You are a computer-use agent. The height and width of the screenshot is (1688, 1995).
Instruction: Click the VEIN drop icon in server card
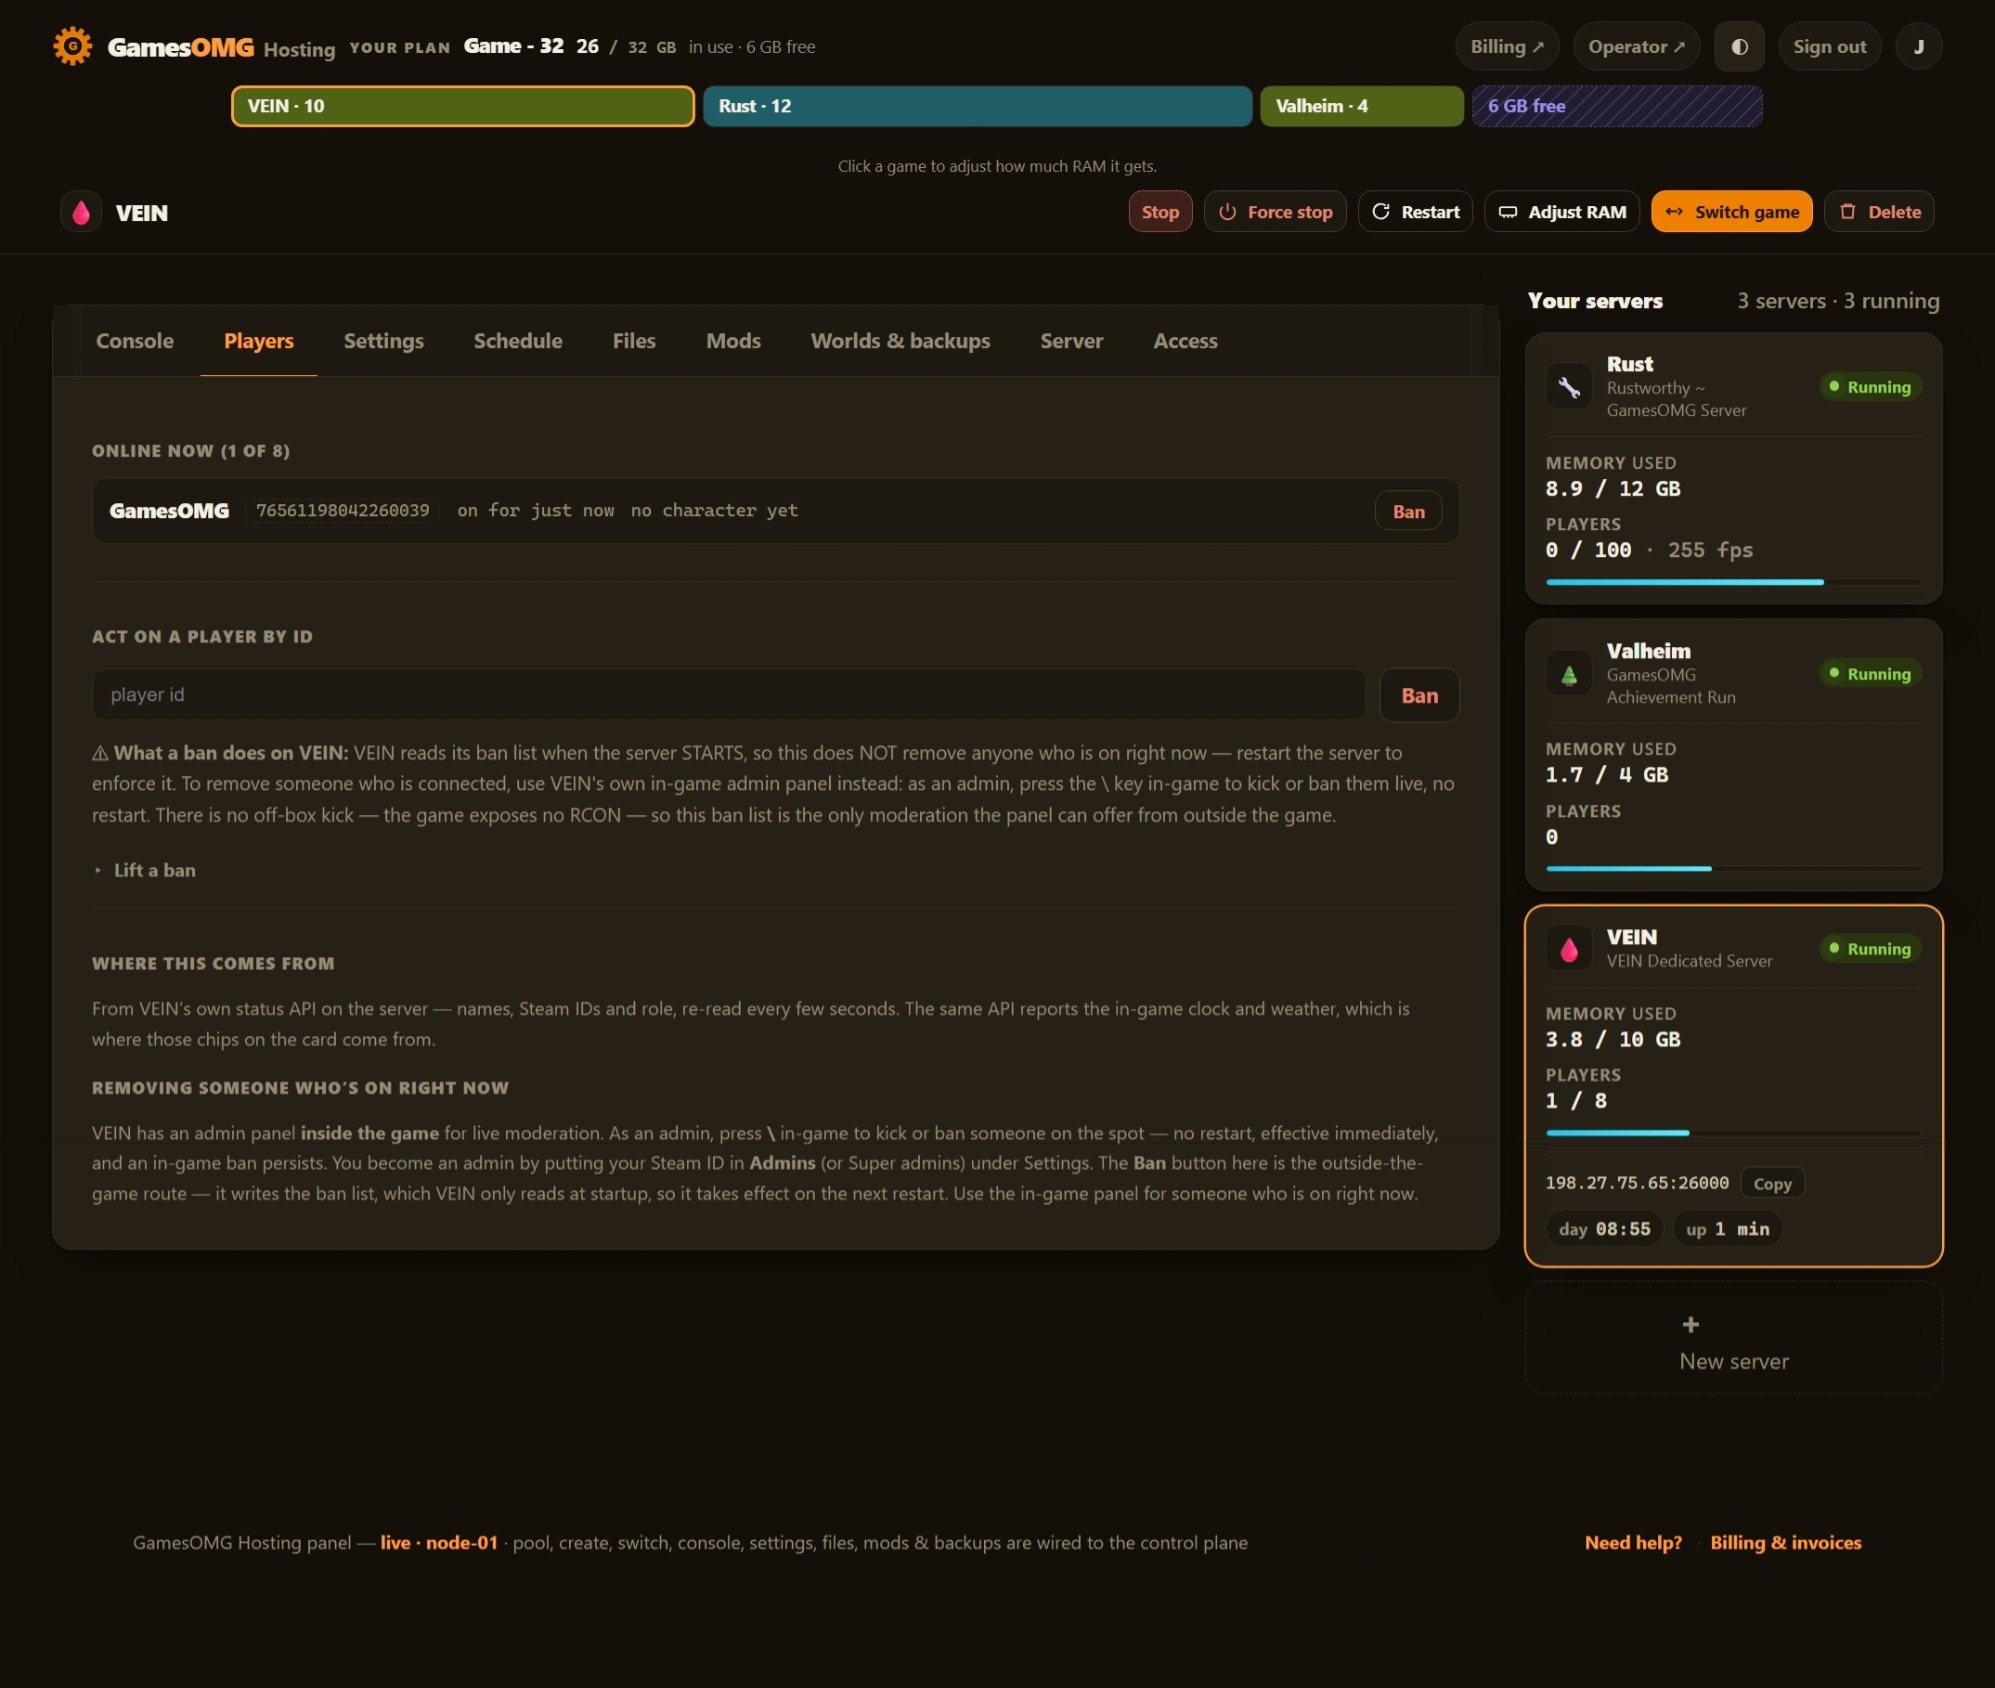tap(1569, 948)
